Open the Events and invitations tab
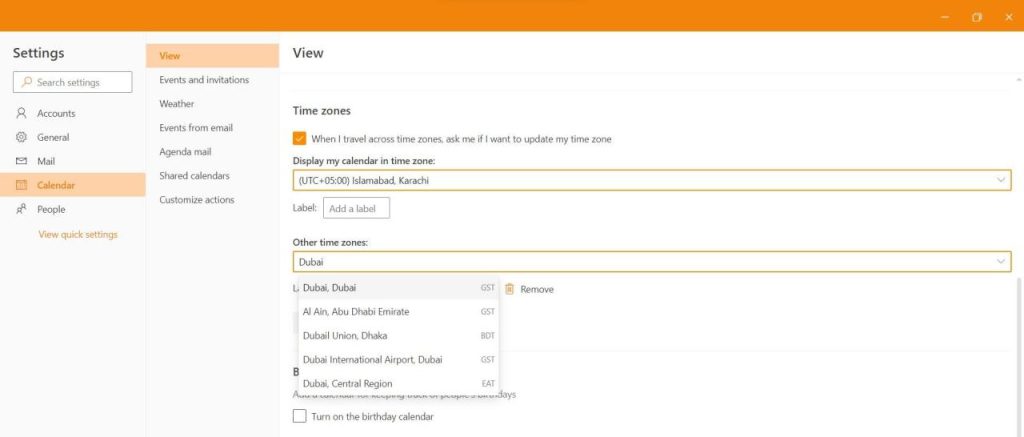The image size is (1024, 437). tap(204, 80)
